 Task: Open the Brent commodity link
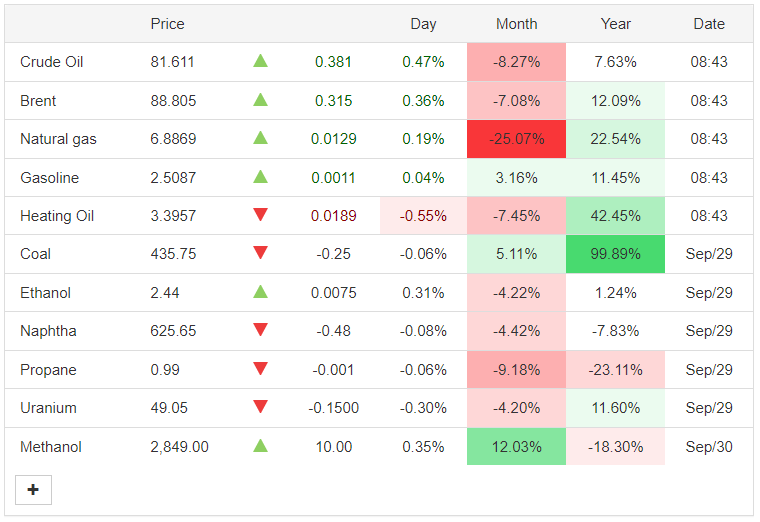coord(38,101)
